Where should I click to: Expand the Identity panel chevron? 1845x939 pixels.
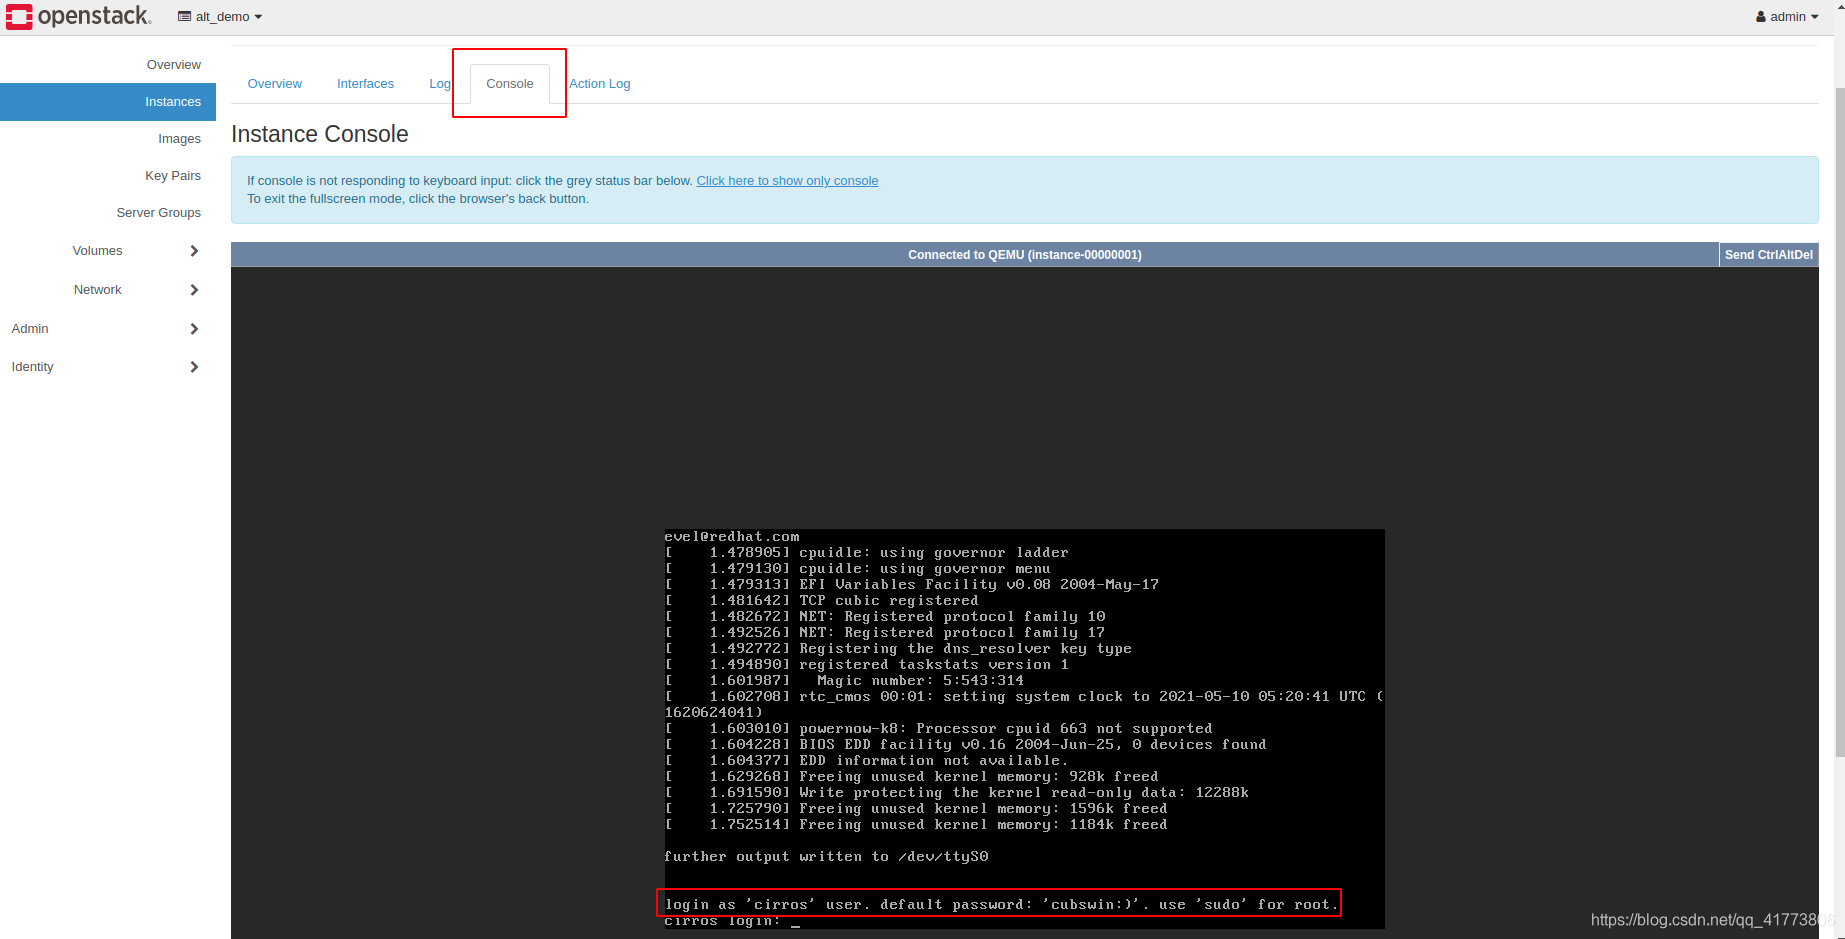(x=194, y=367)
